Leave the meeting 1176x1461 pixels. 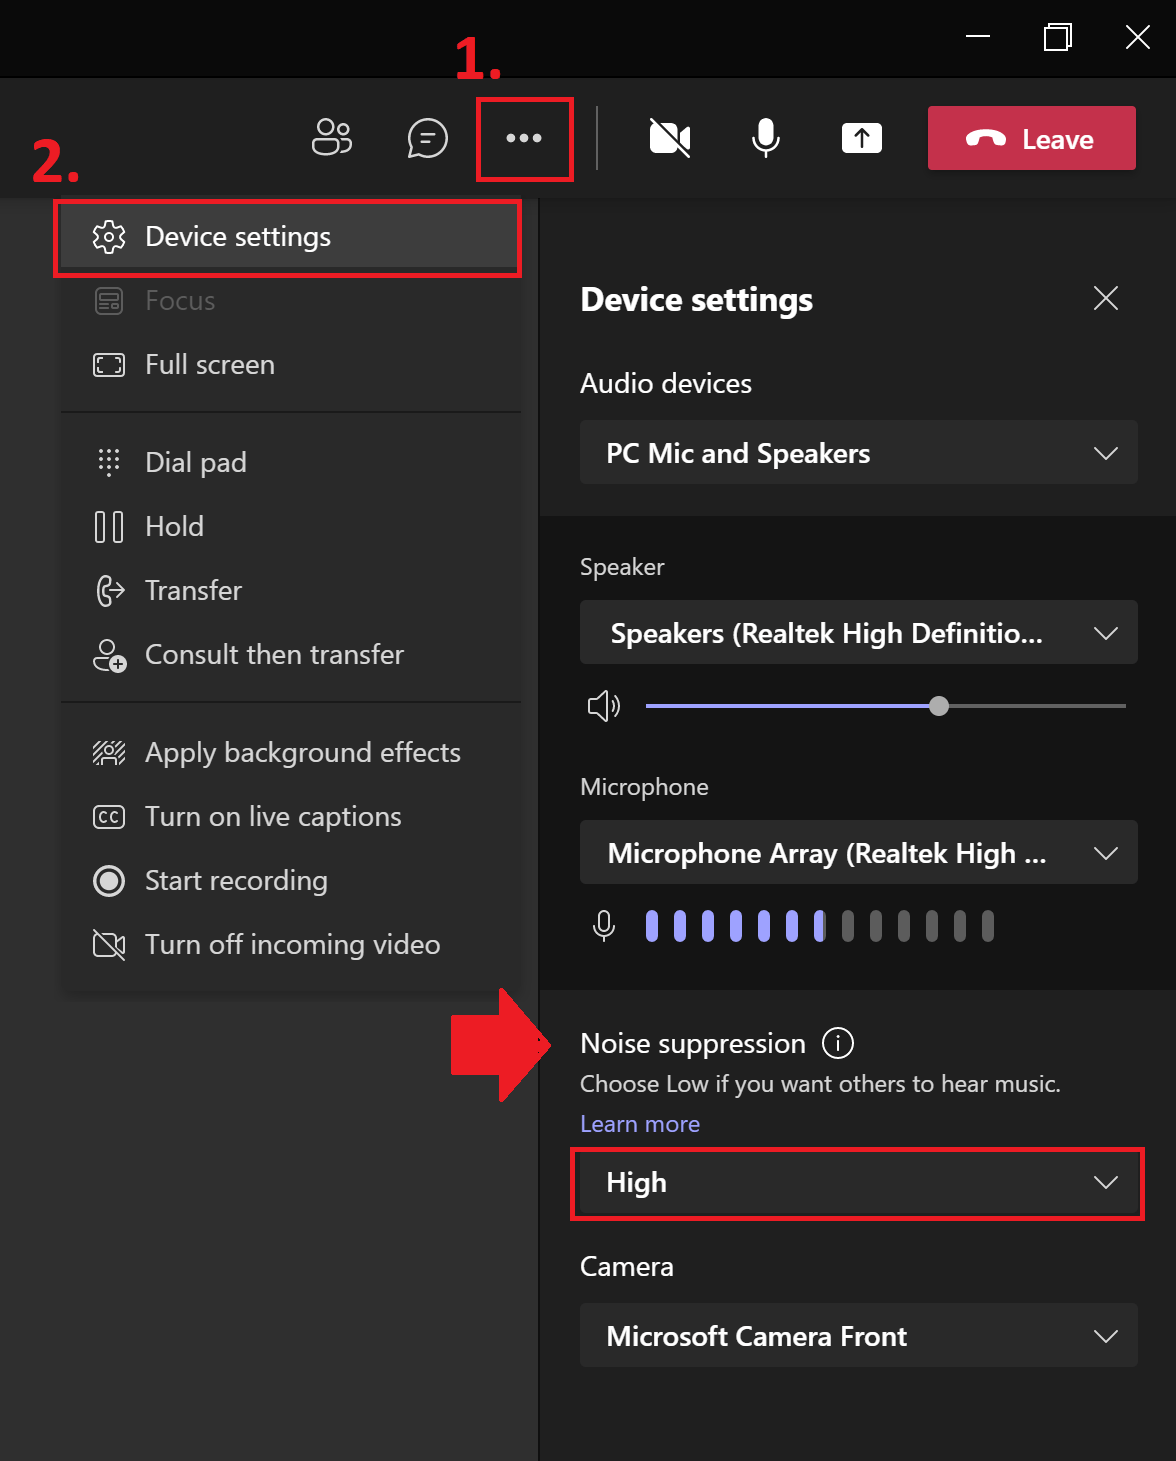tap(1031, 138)
